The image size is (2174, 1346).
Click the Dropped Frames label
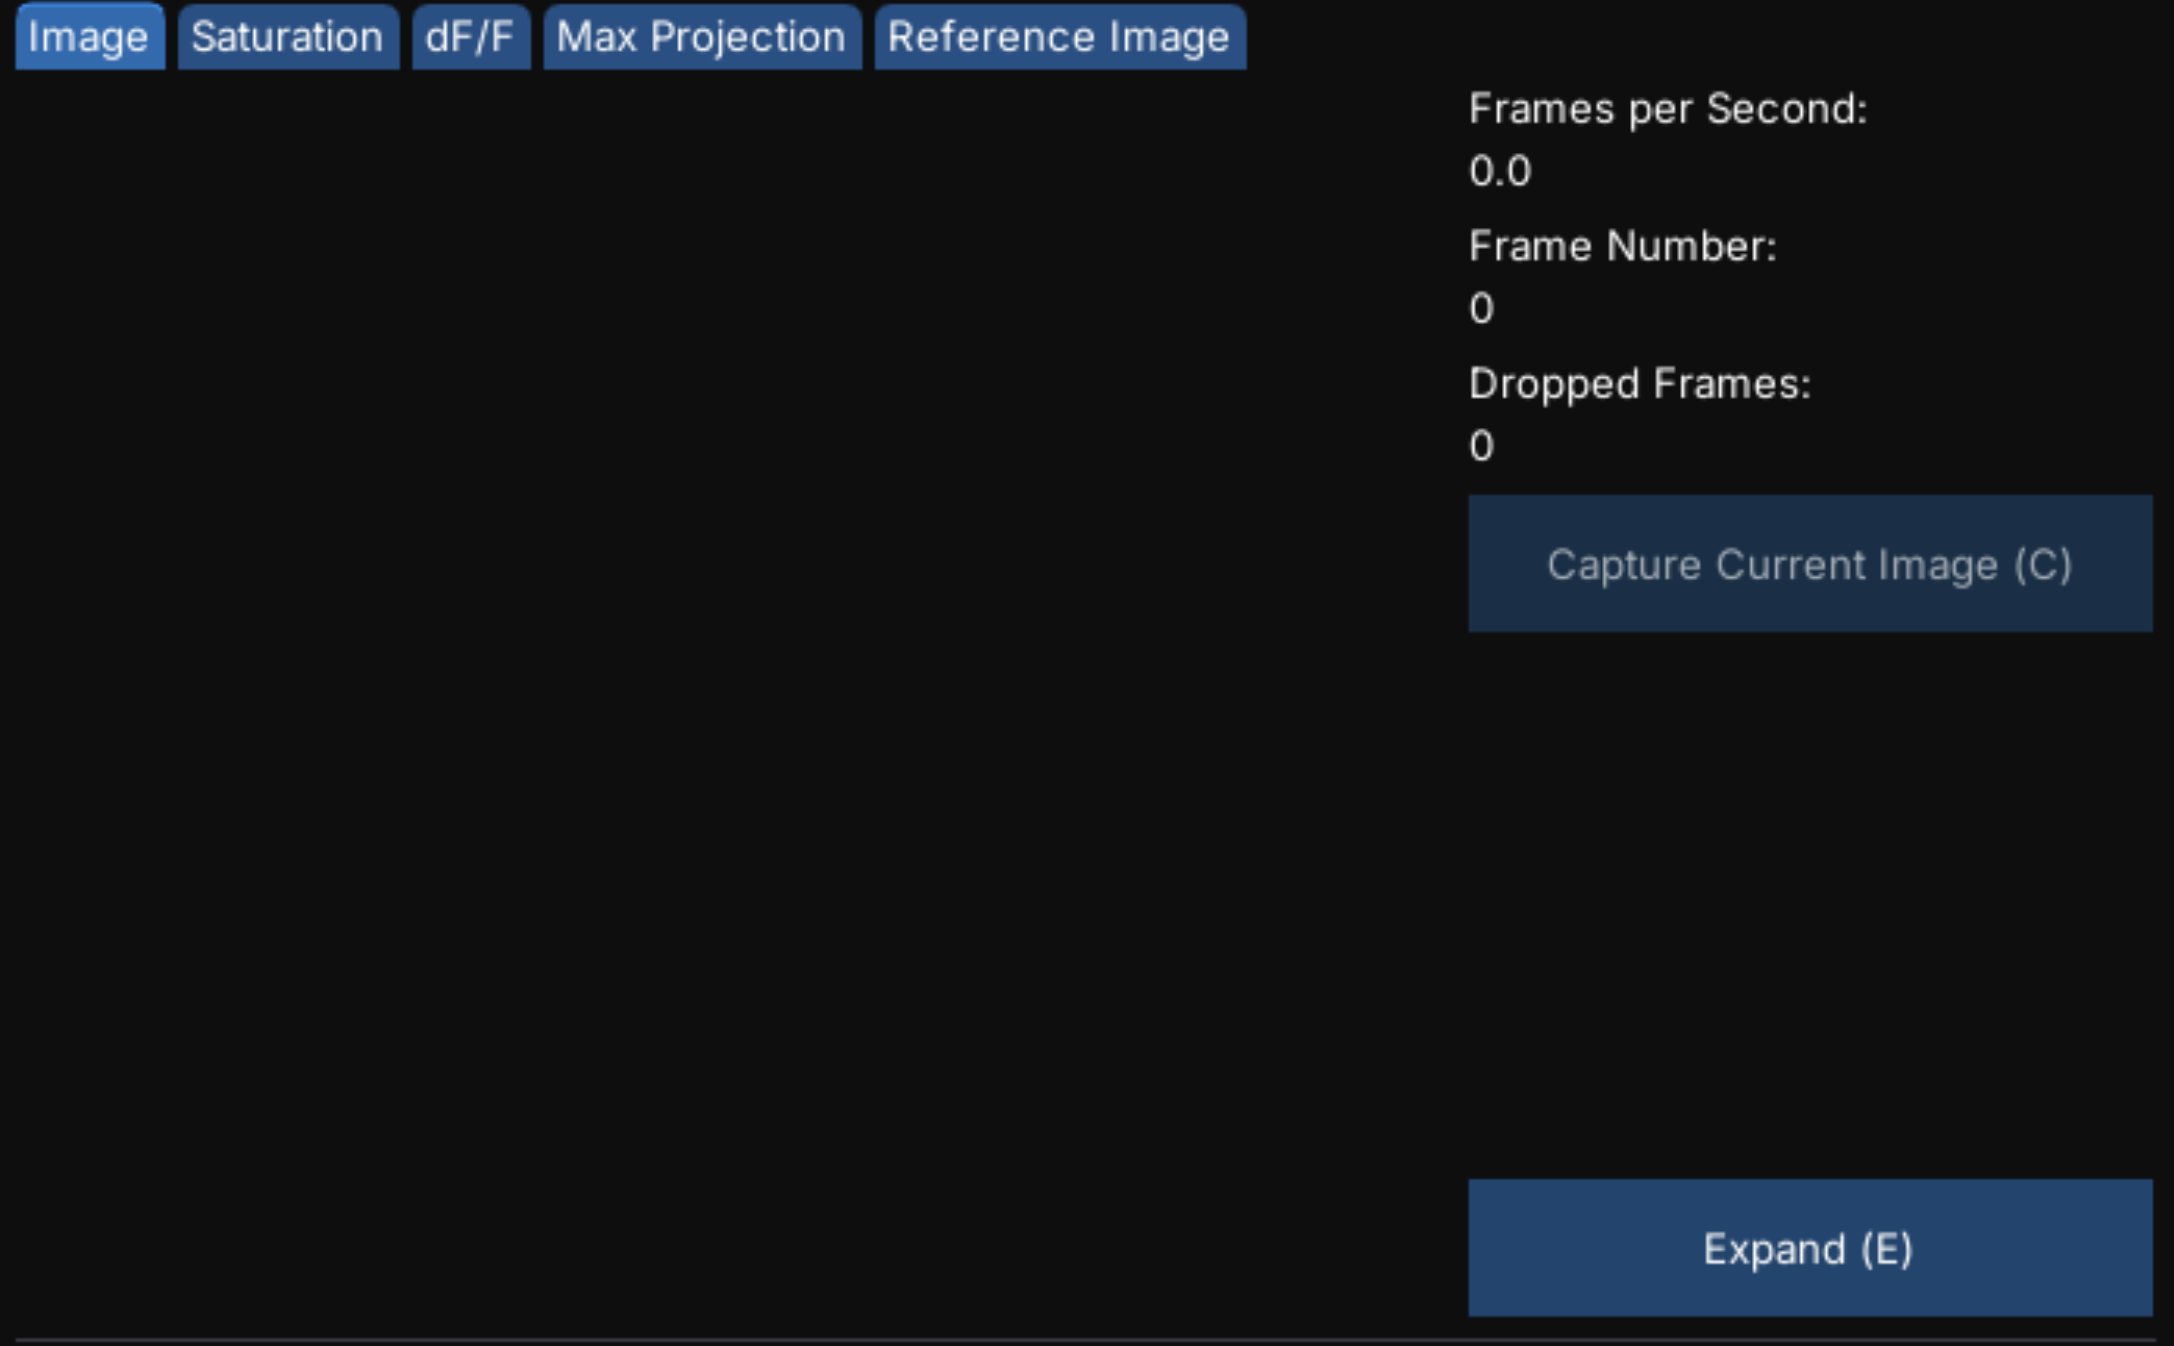(x=1640, y=384)
